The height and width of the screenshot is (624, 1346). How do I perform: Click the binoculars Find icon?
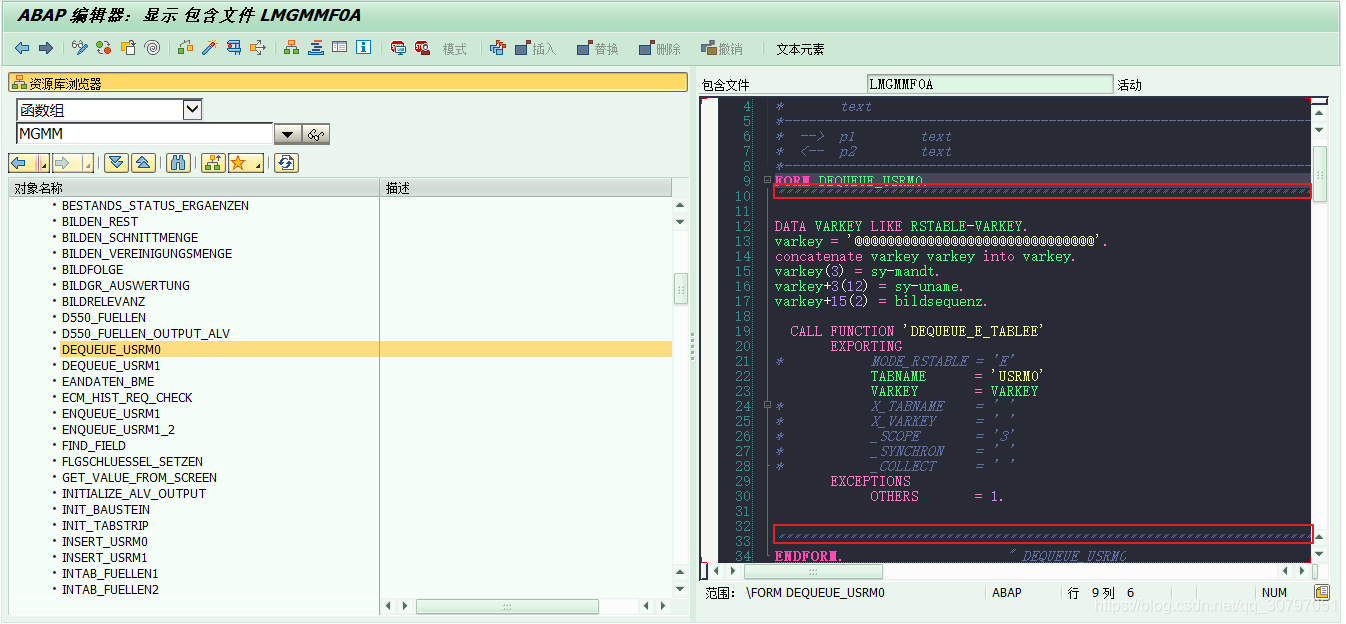point(178,163)
